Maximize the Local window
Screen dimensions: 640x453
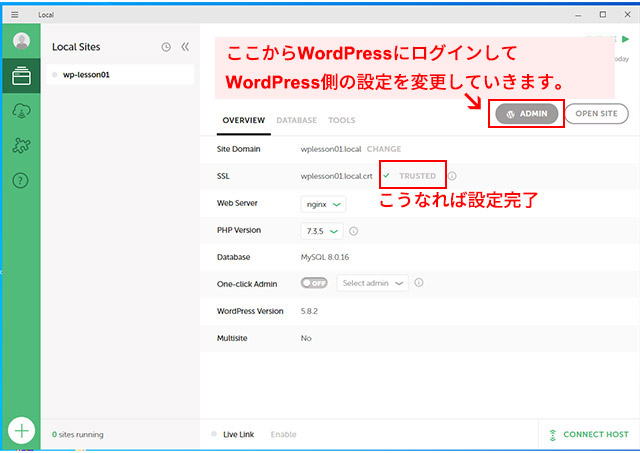[x=602, y=15]
